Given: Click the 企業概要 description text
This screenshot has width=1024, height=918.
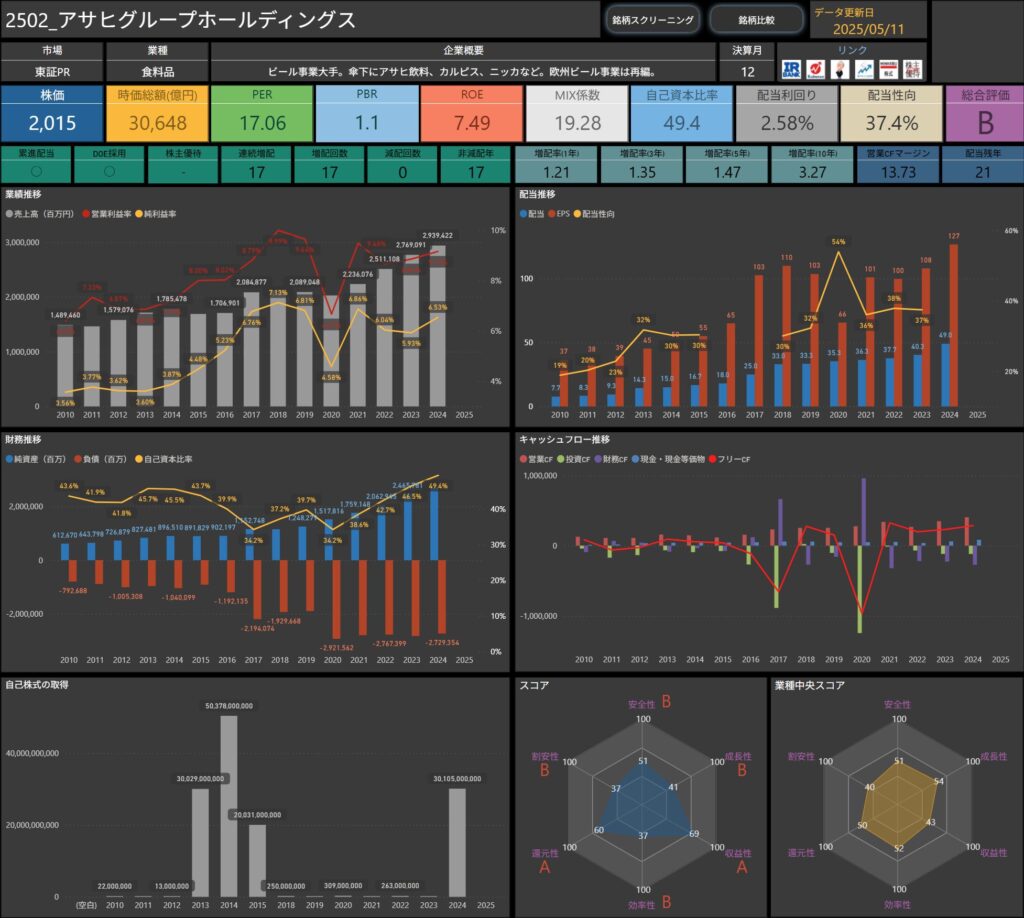Looking at the screenshot, I should (x=462, y=71).
